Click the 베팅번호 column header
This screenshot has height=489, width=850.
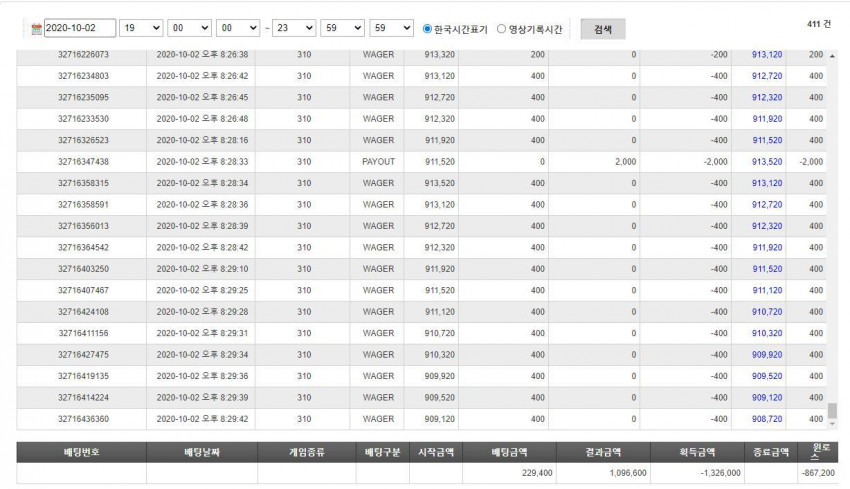click(x=81, y=452)
